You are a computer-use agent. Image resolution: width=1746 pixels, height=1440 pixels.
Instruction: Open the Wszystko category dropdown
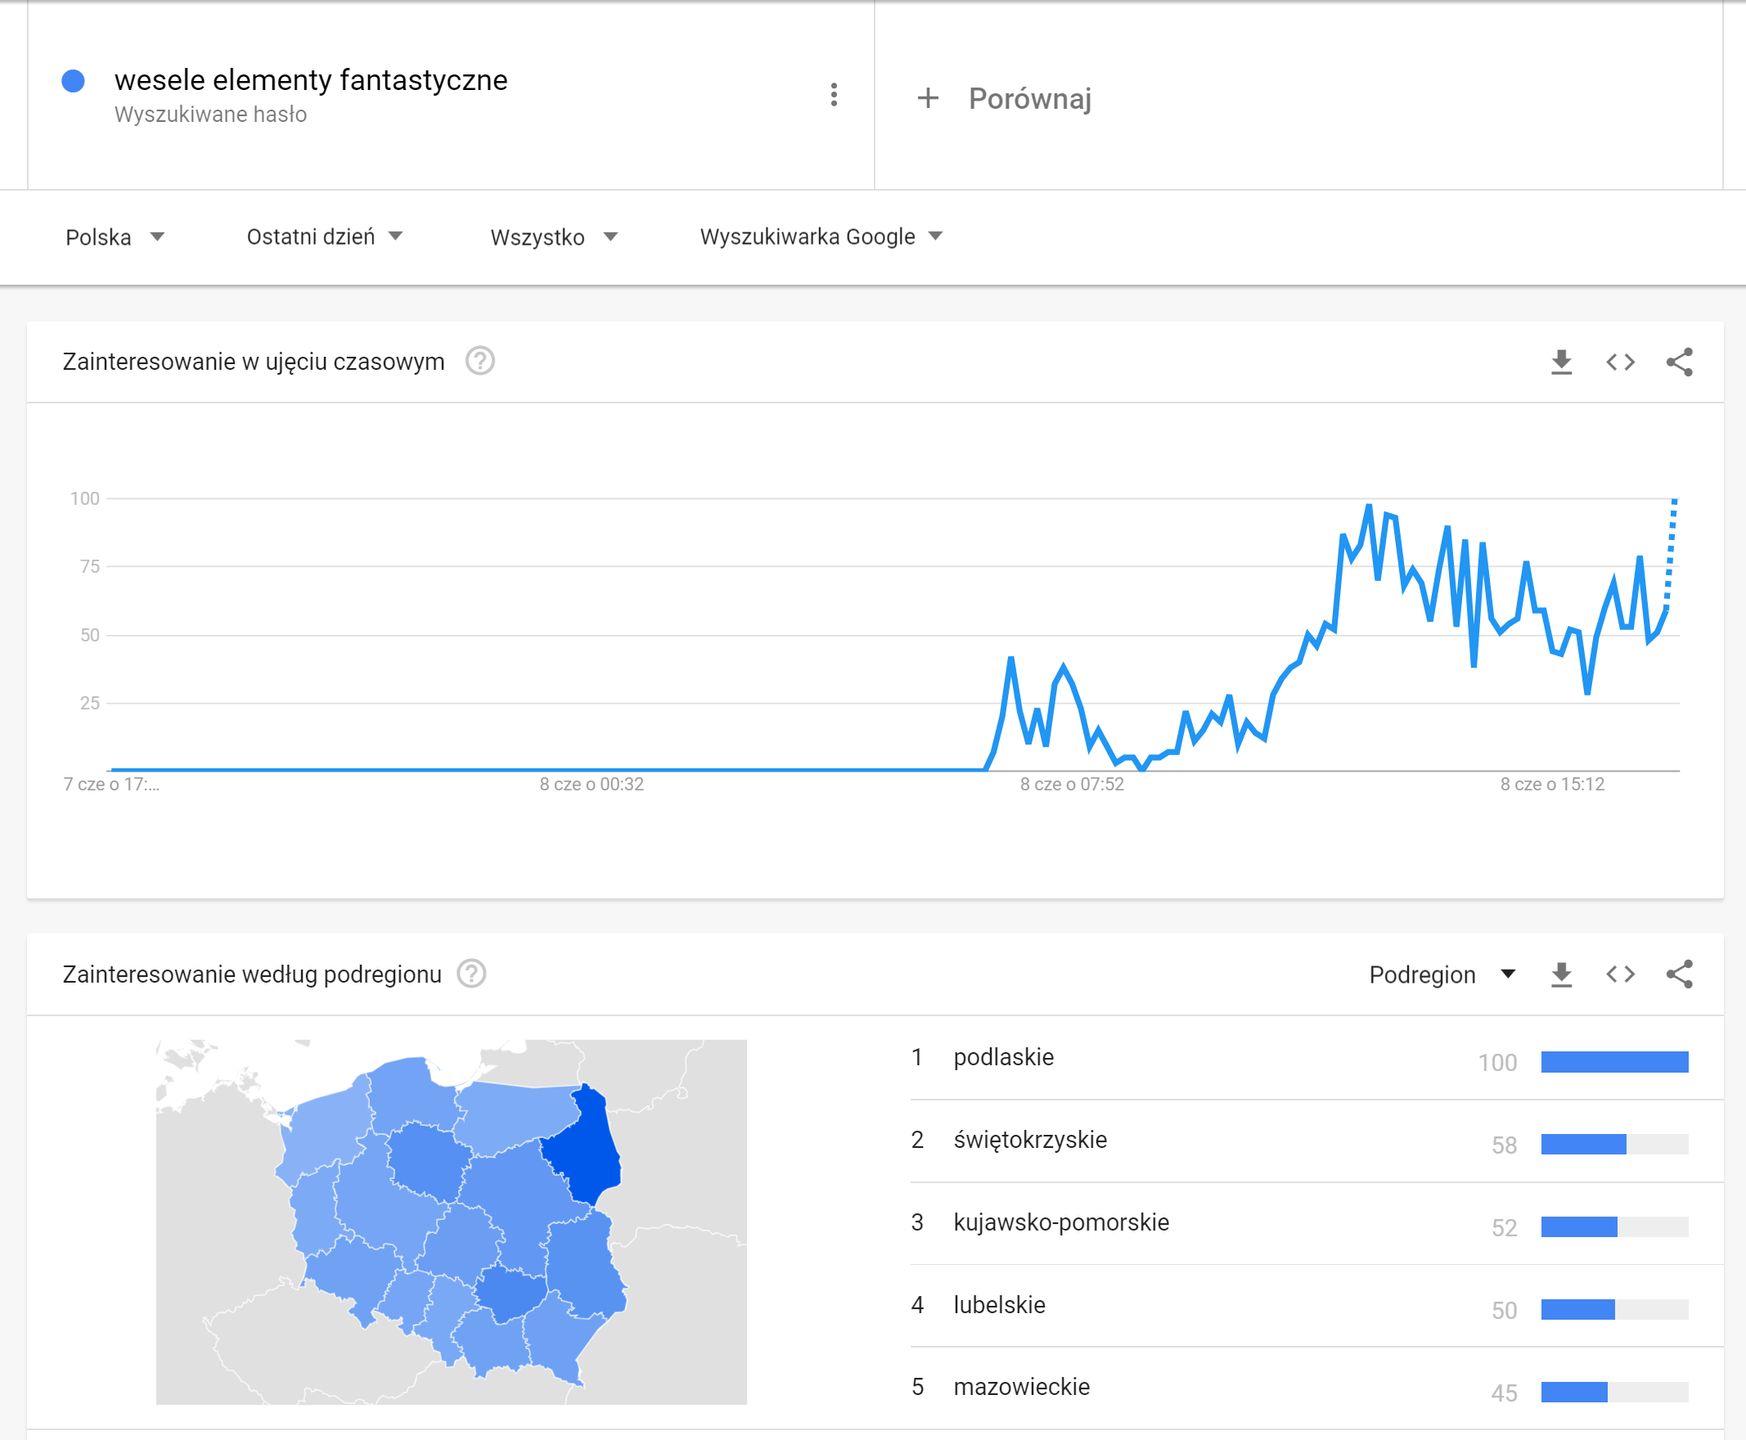point(553,237)
